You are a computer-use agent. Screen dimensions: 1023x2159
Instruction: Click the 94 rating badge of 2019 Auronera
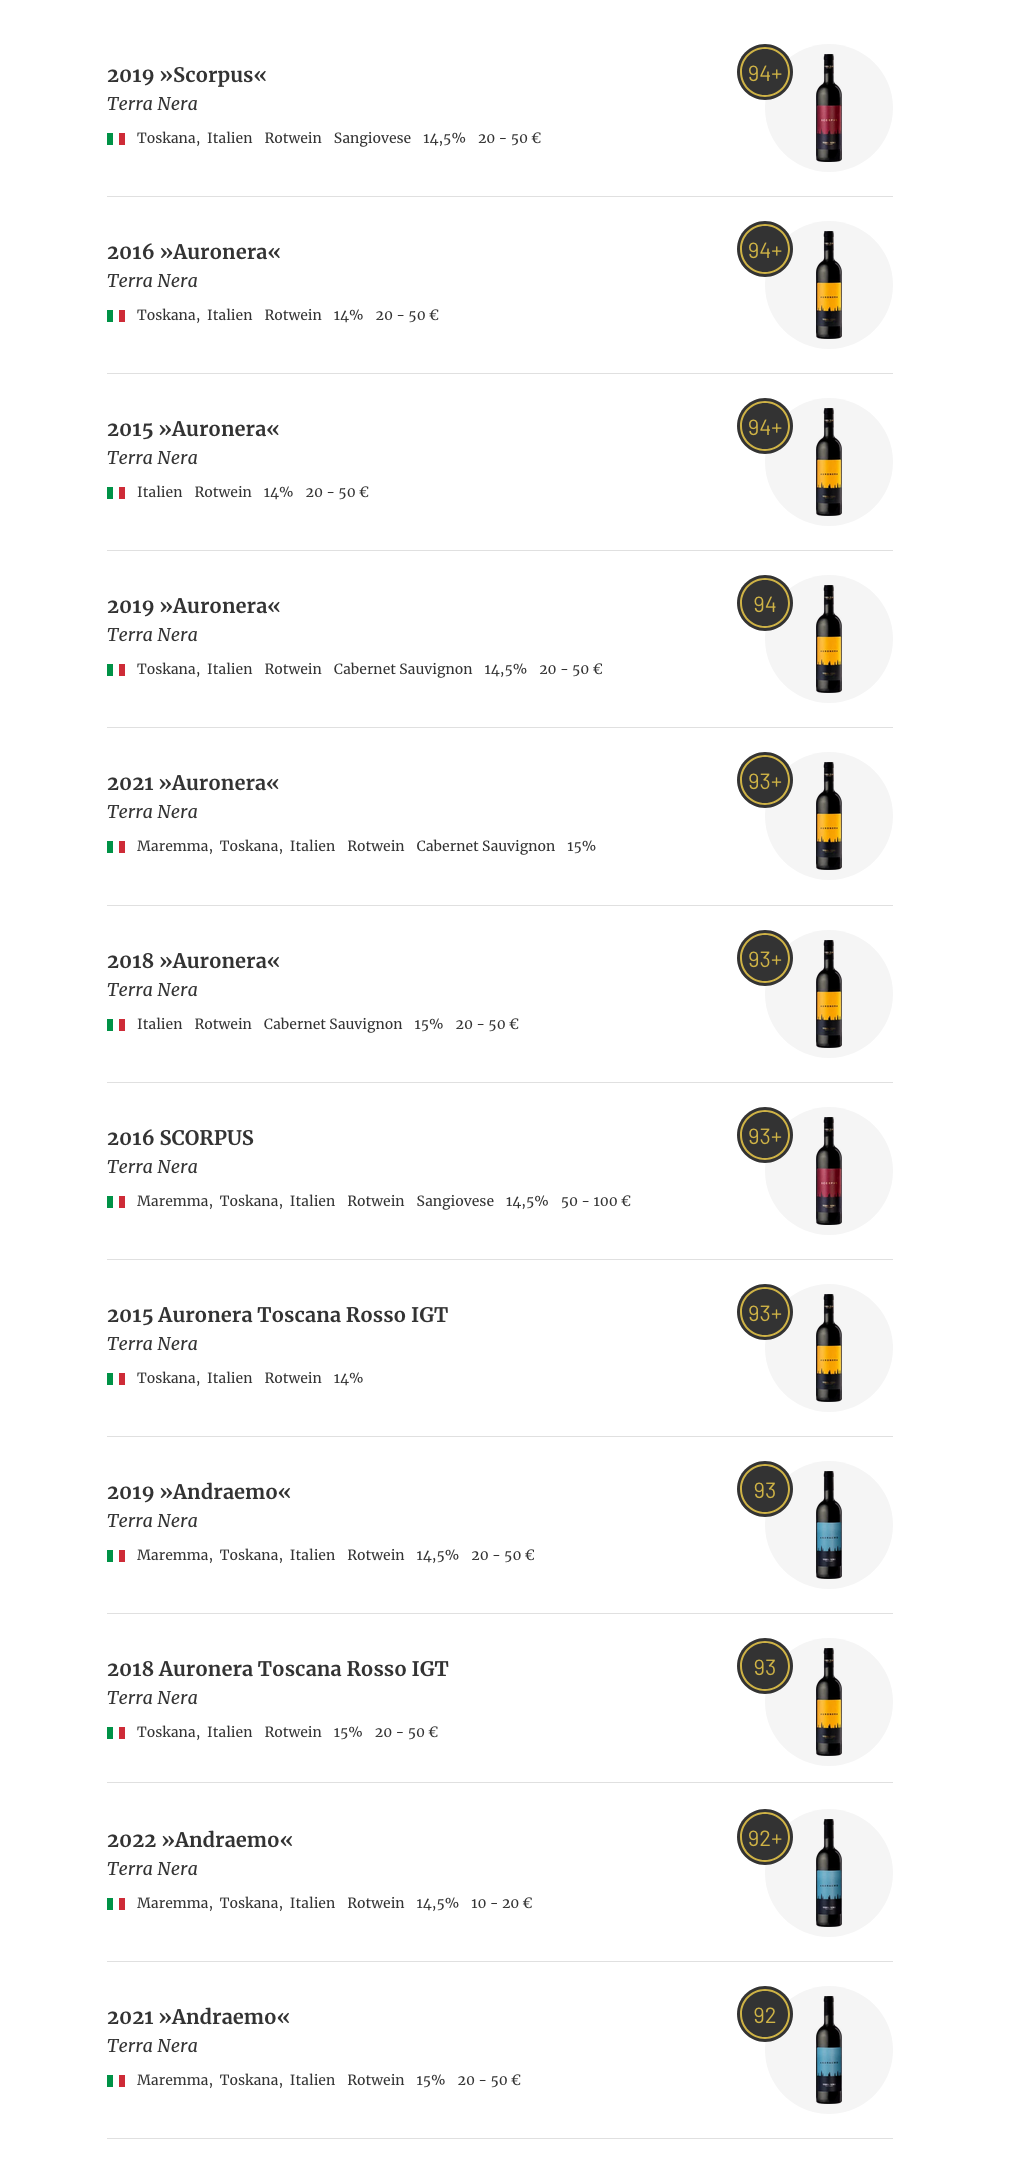tap(765, 604)
